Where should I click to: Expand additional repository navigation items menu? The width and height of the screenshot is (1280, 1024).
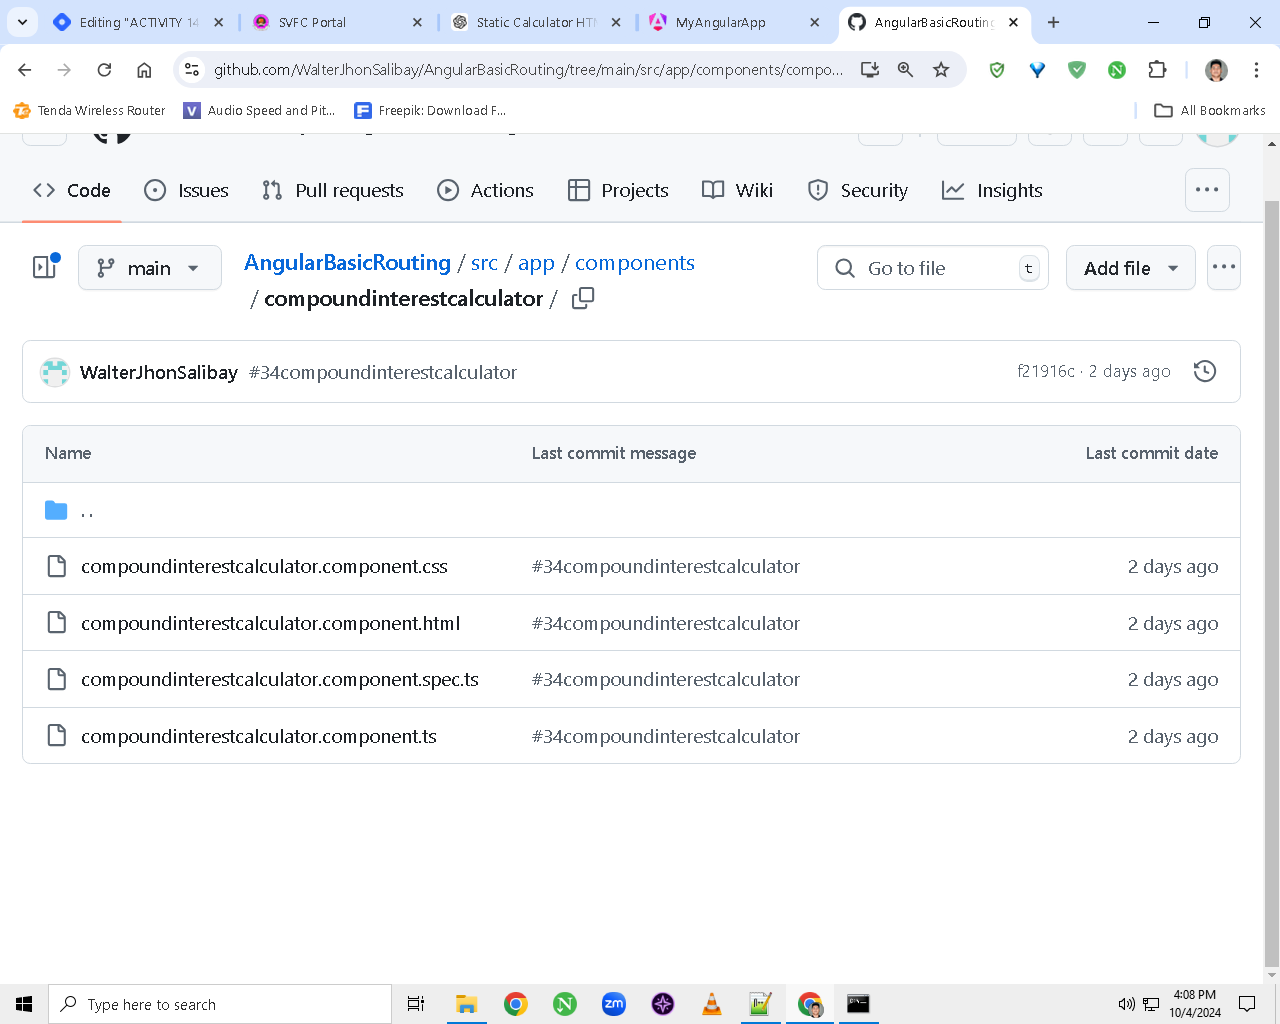(x=1207, y=190)
